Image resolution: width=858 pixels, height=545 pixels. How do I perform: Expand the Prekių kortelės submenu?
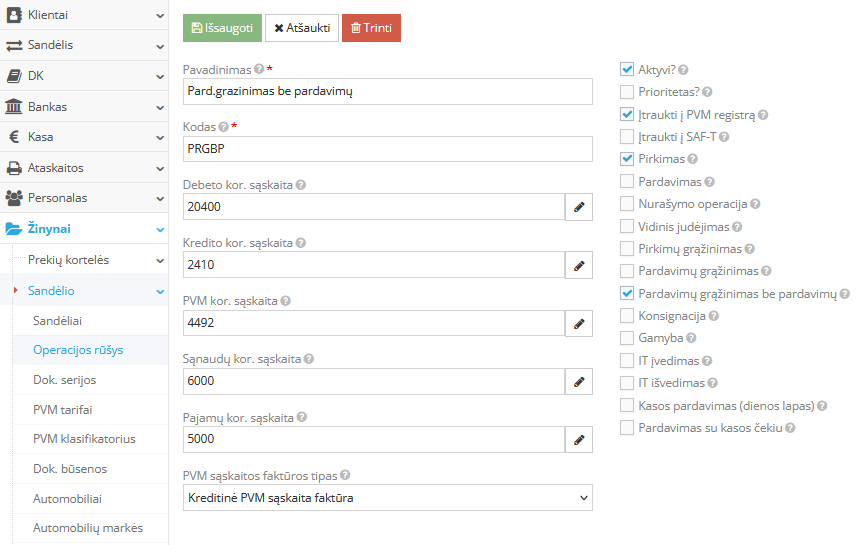tap(84, 260)
